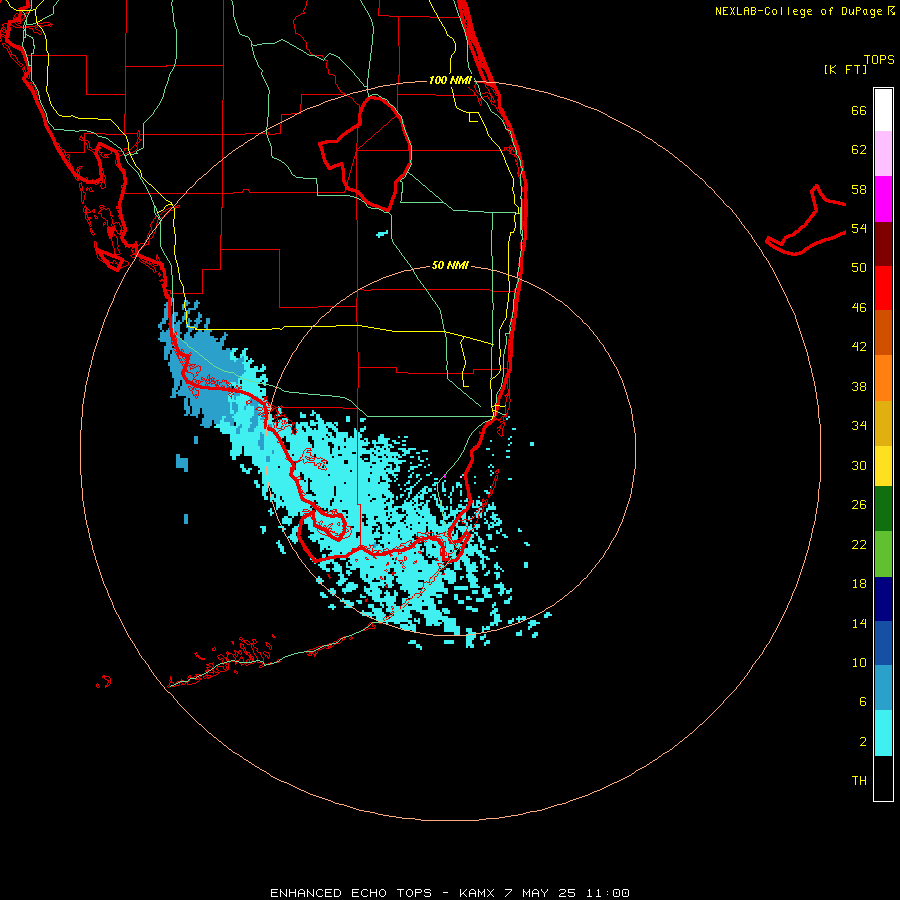Click the legend value "50"
The image size is (900, 900).
(x=859, y=268)
